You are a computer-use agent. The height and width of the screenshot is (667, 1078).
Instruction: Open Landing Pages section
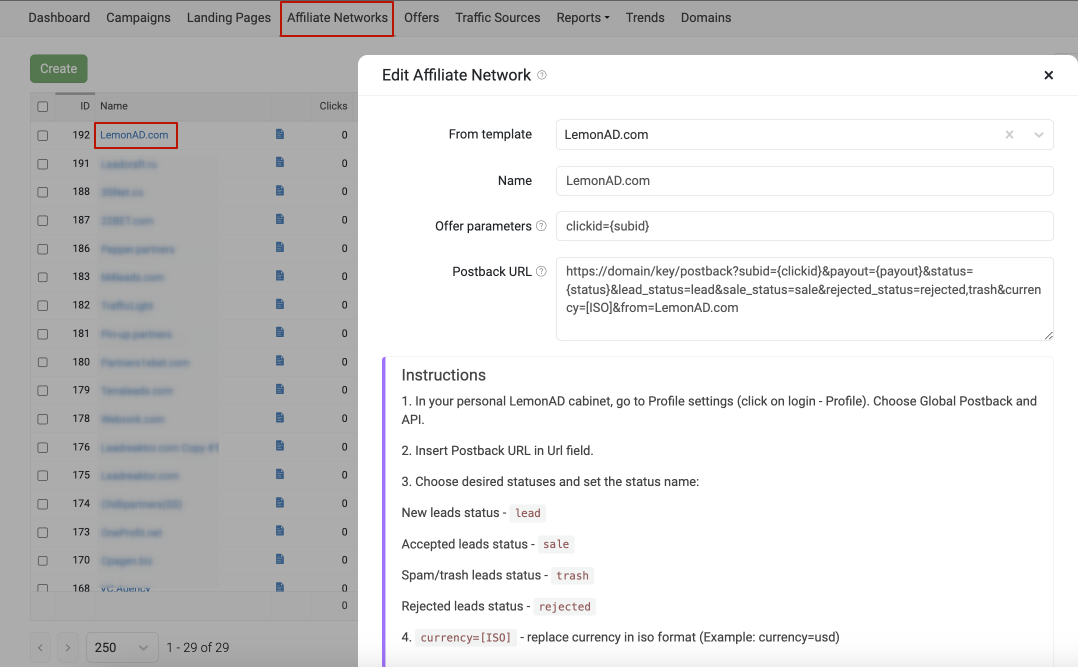tap(229, 18)
